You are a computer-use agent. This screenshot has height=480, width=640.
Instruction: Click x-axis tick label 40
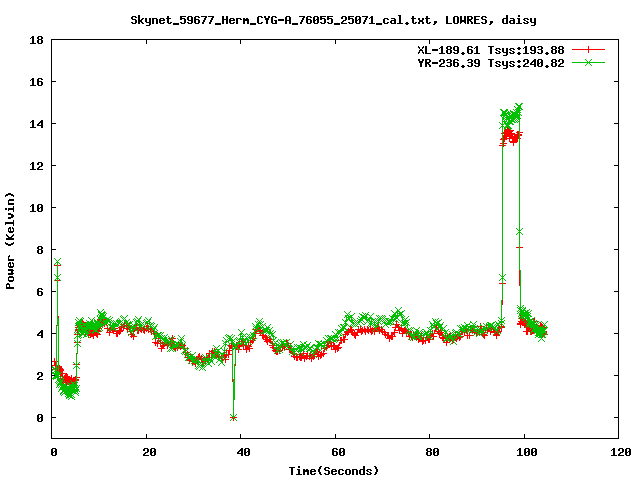click(x=243, y=452)
